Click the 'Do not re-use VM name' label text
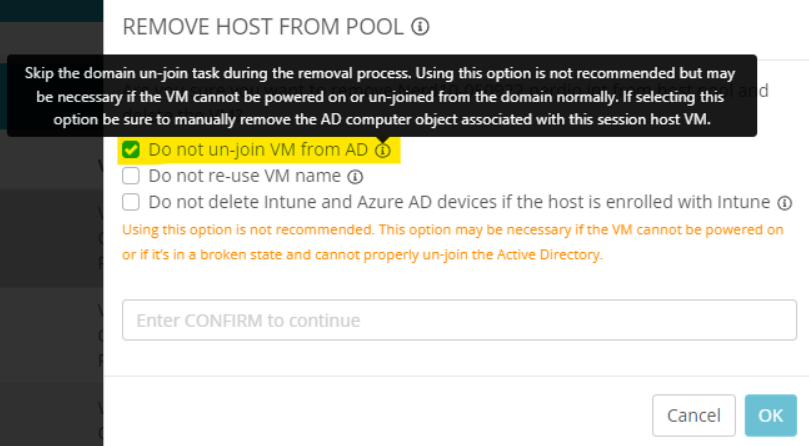The image size is (809, 446). [245, 176]
